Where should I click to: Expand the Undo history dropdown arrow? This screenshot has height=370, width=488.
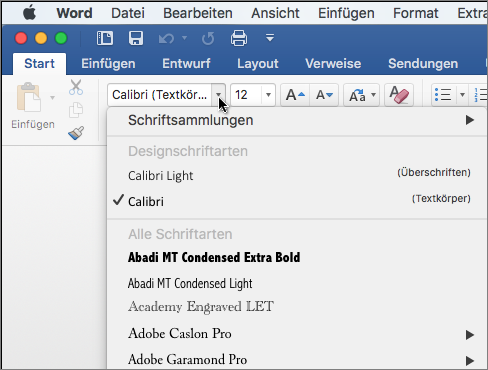coord(184,38)
